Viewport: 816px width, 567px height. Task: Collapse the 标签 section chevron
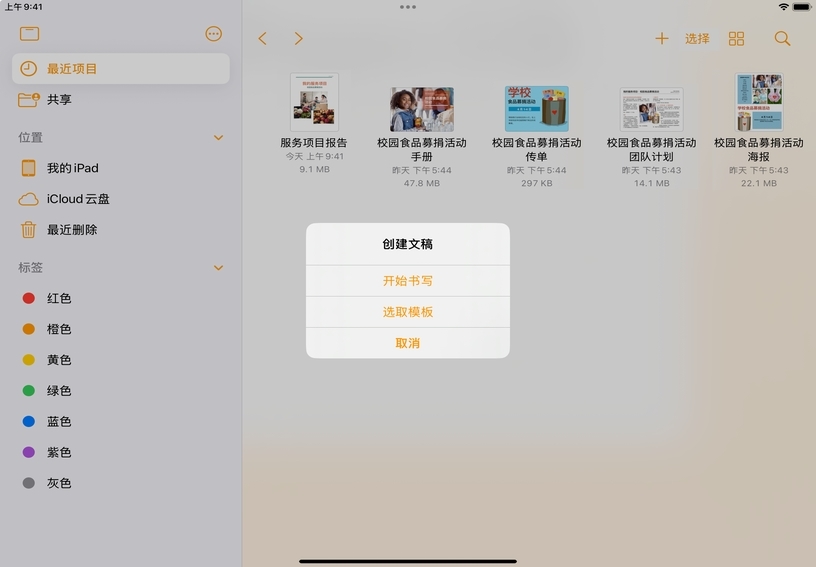click(x=218, y=268)
